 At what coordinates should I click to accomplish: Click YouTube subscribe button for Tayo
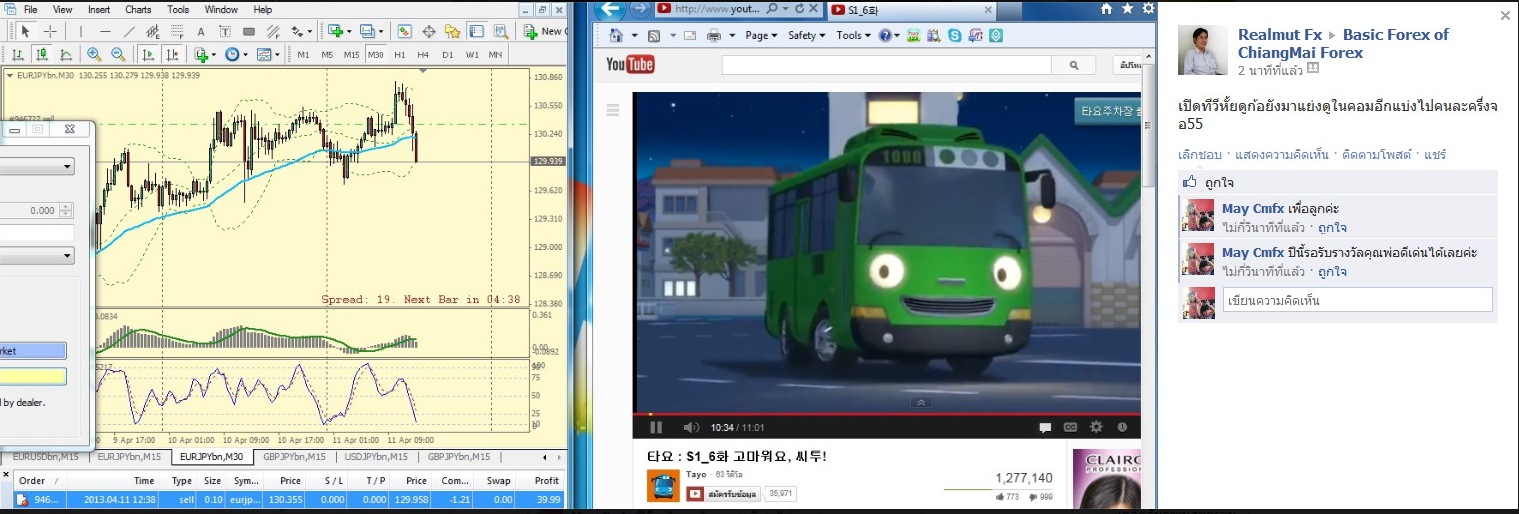723,493
